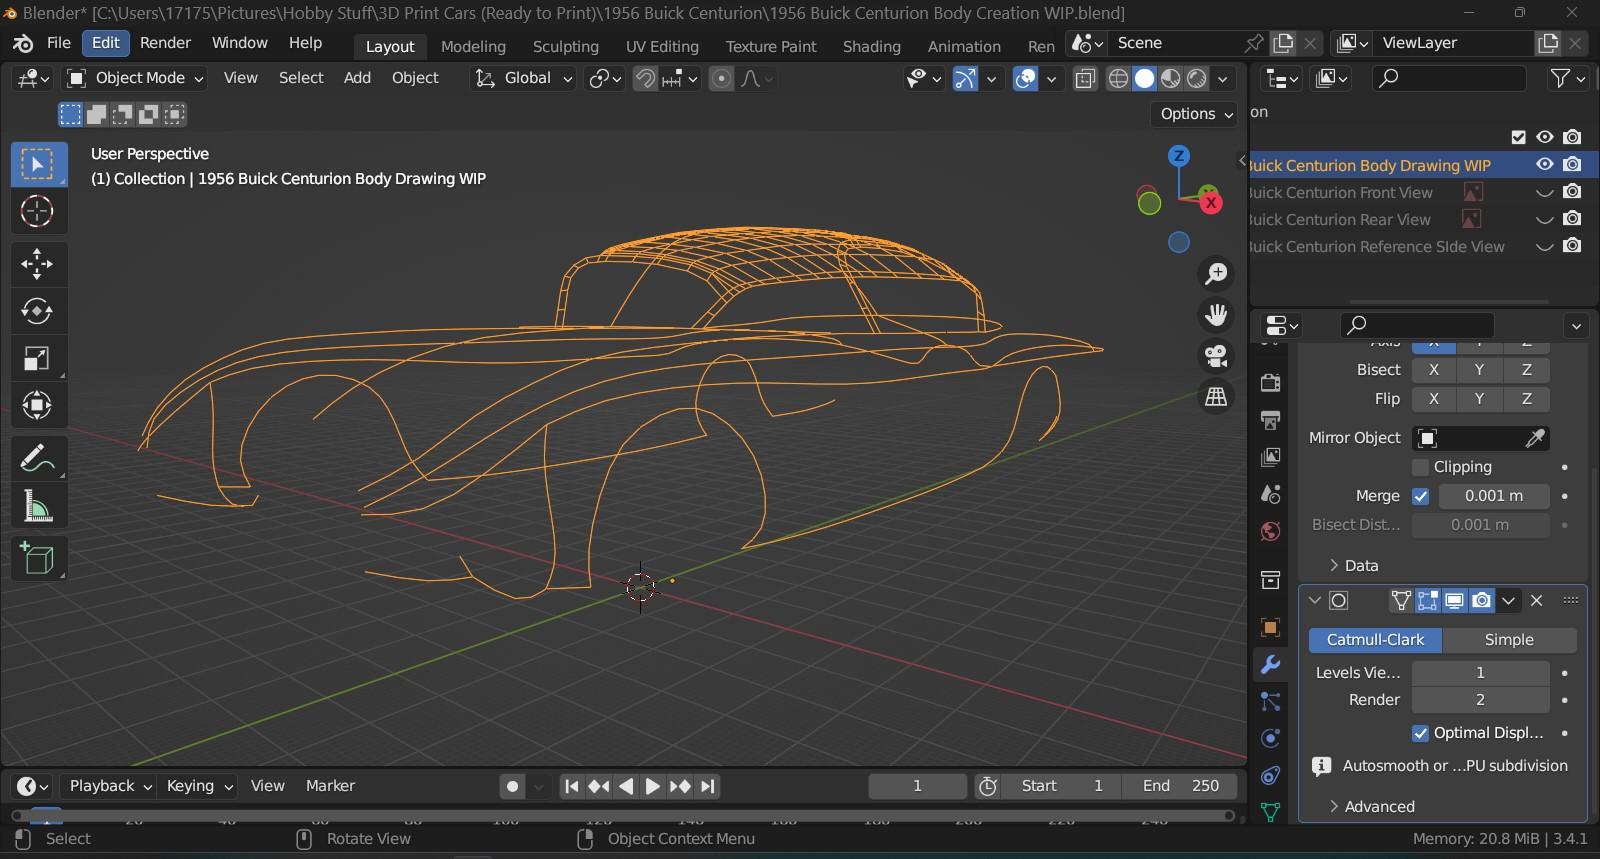Click the Mirror Object eyedropper icon
This screenshot has height=859, width=1600.
[x=1535, y=438]
